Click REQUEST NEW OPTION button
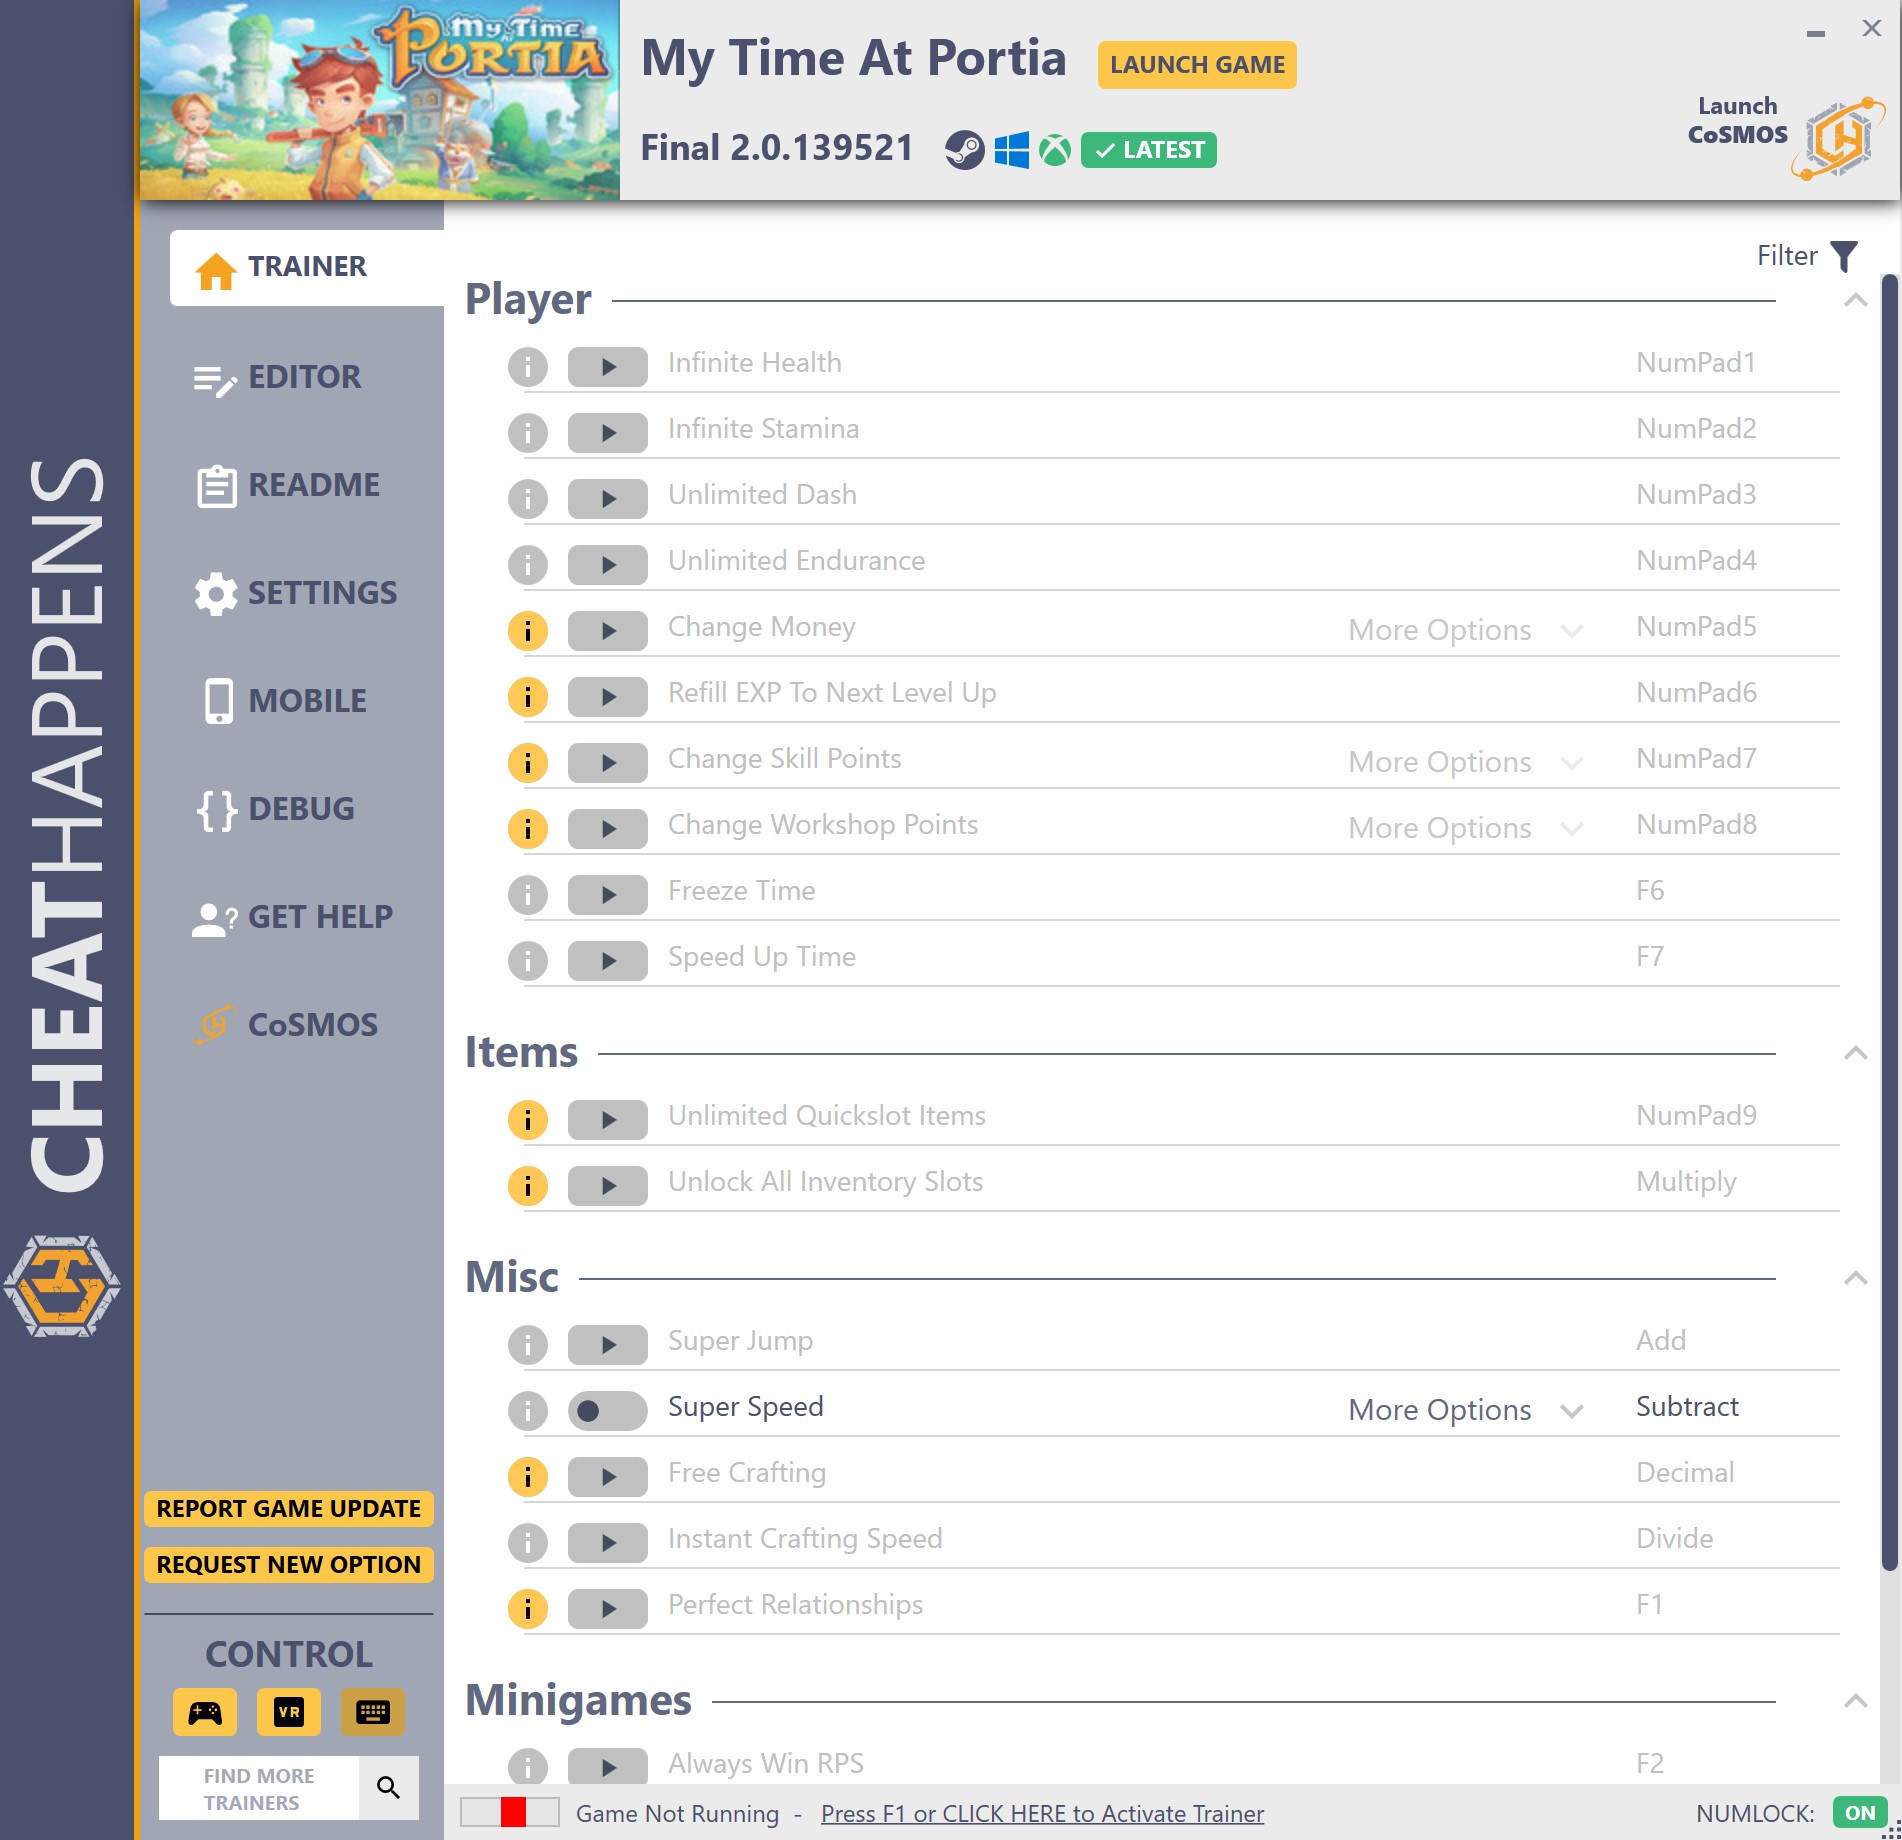This screenshot has width=1902, height=1840. (x=289, y=1564)
